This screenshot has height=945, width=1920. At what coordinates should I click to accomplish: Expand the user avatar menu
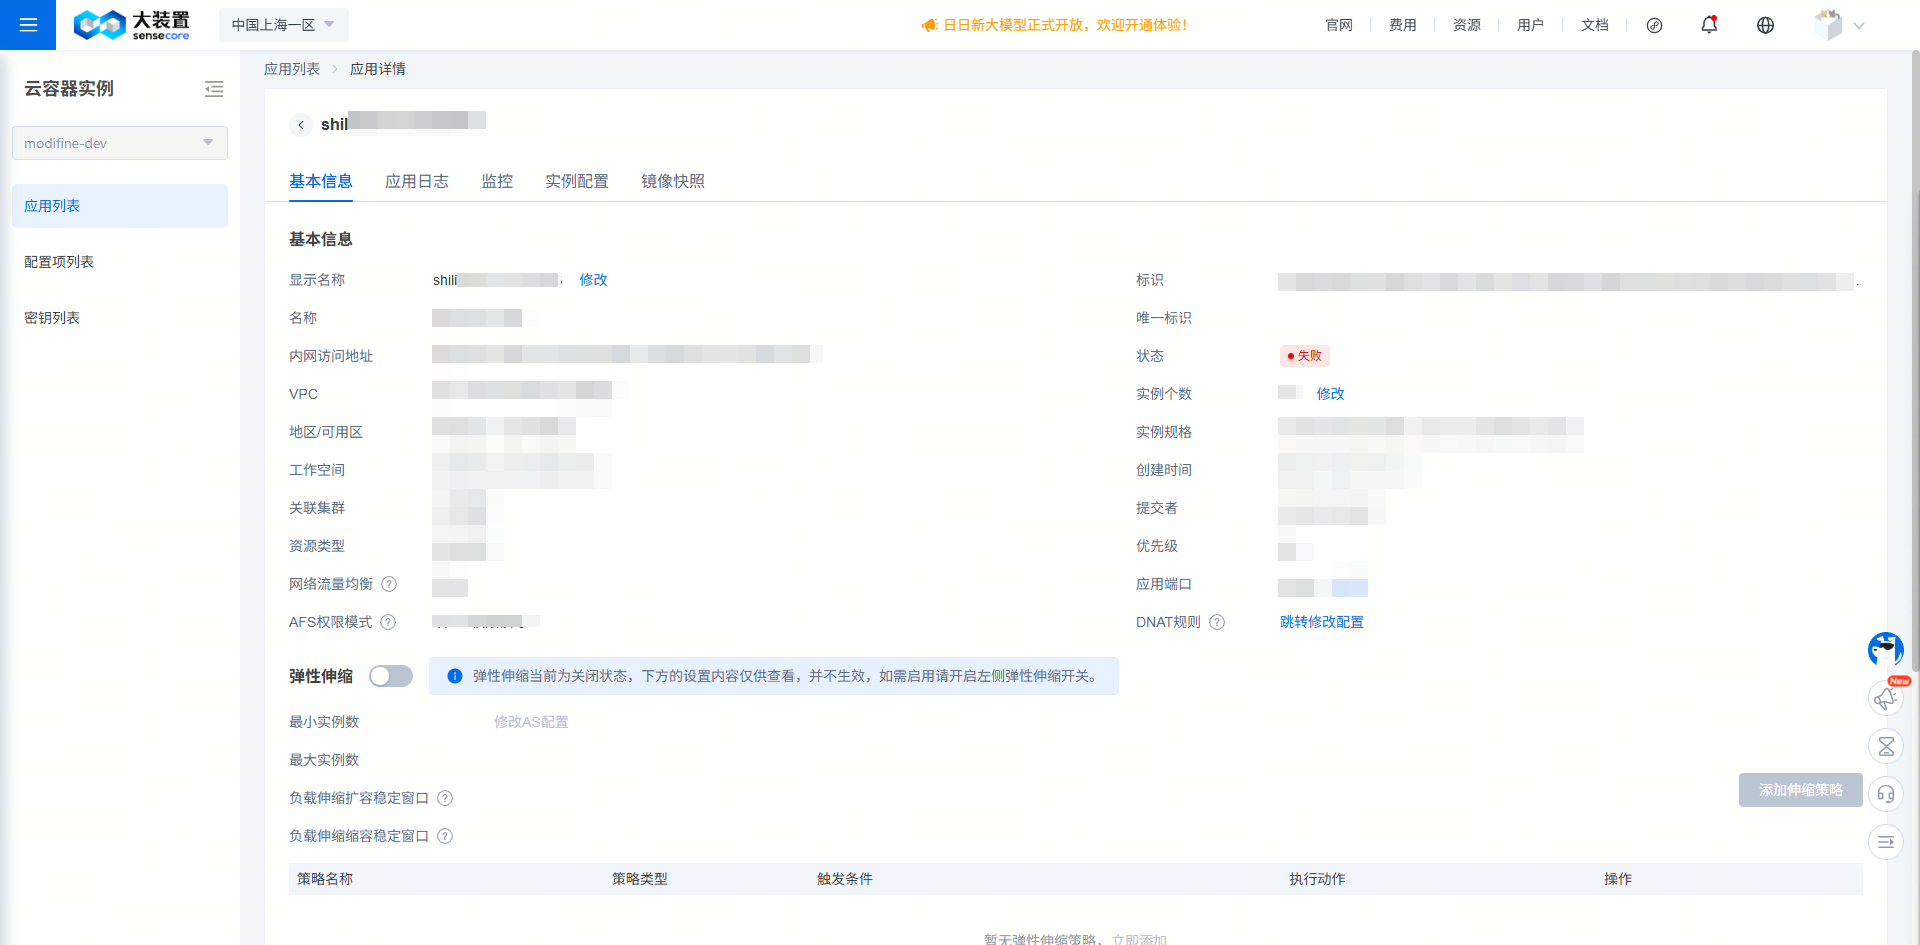pyautogui.click(x=1839, y=25)
